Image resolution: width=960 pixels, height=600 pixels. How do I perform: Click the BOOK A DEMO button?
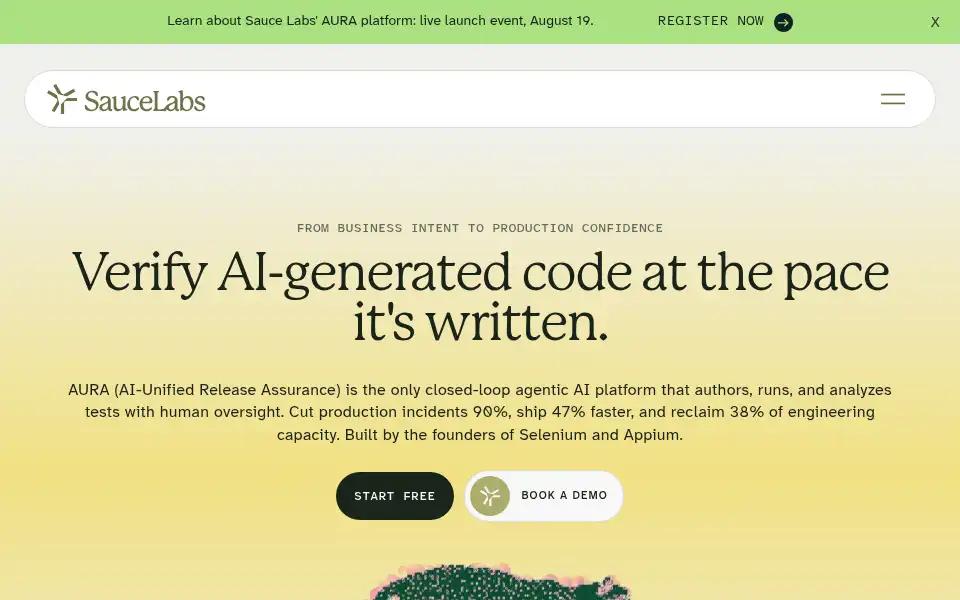(544, 496)
